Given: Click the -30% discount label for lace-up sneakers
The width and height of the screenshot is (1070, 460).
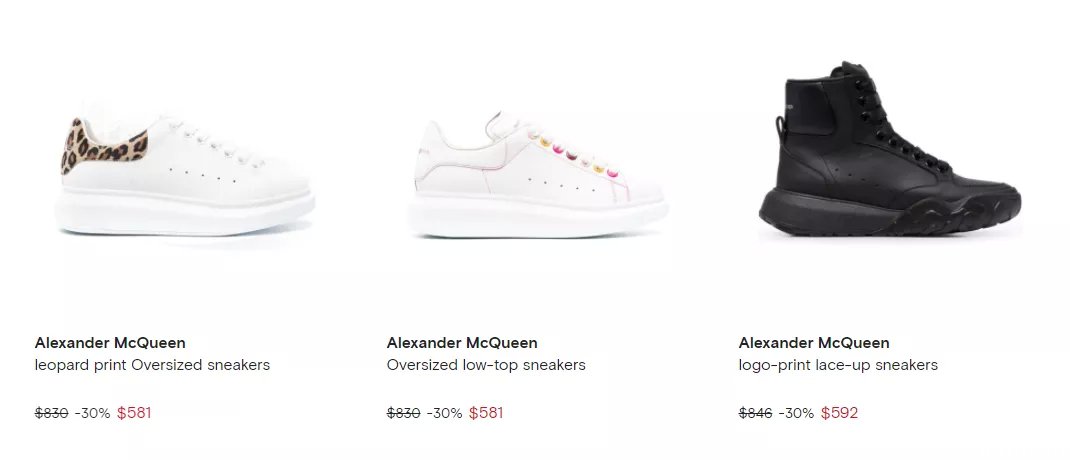Looking at the screenshot, I should point(796,413).
